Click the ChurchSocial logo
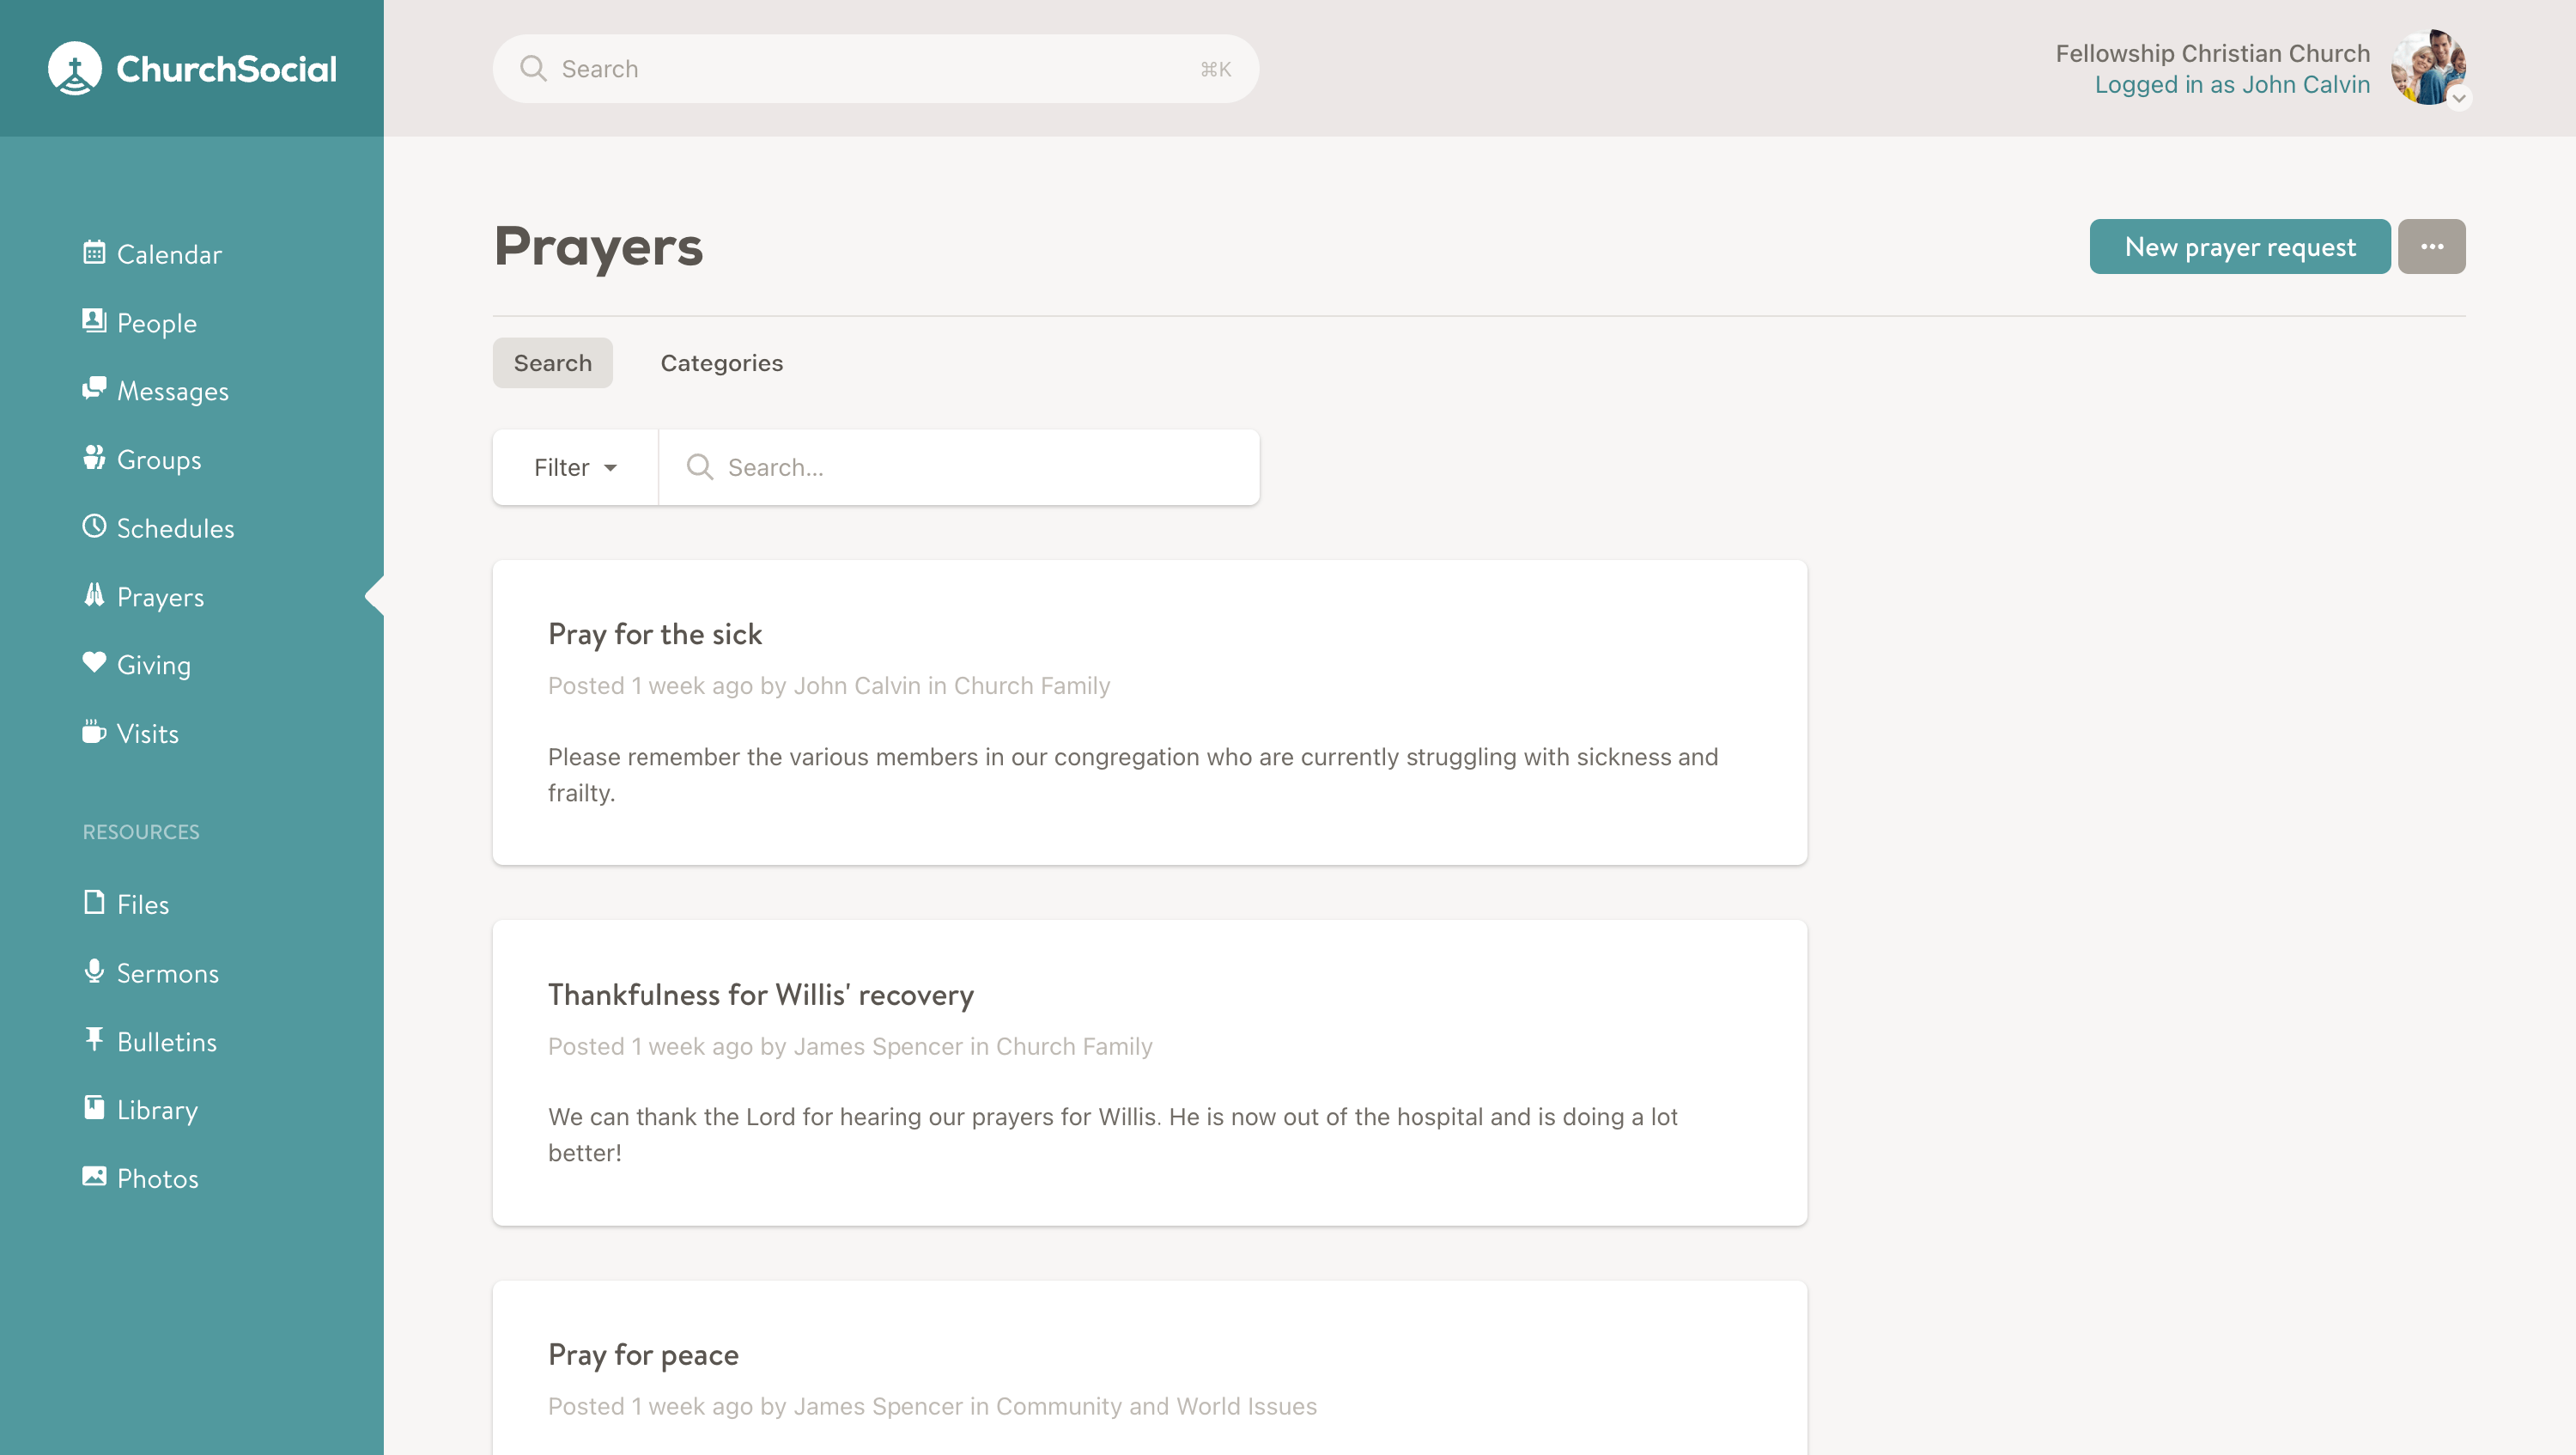Image resolution: width=2576 pixels, height=1455 pixels. (192, 68)
